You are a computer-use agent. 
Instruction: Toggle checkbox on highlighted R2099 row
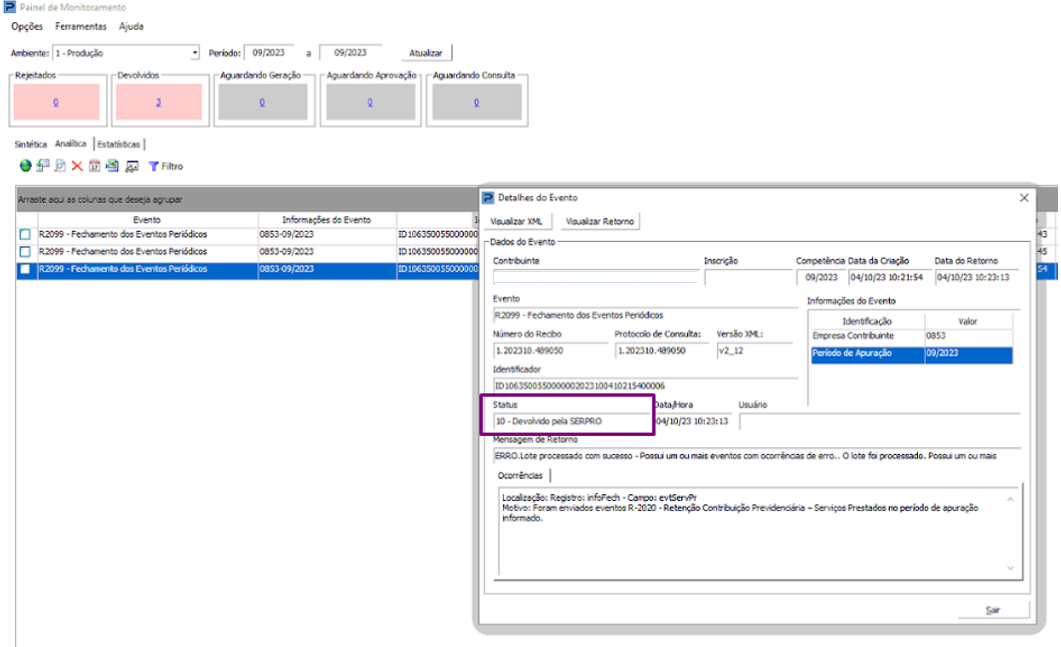25,270
